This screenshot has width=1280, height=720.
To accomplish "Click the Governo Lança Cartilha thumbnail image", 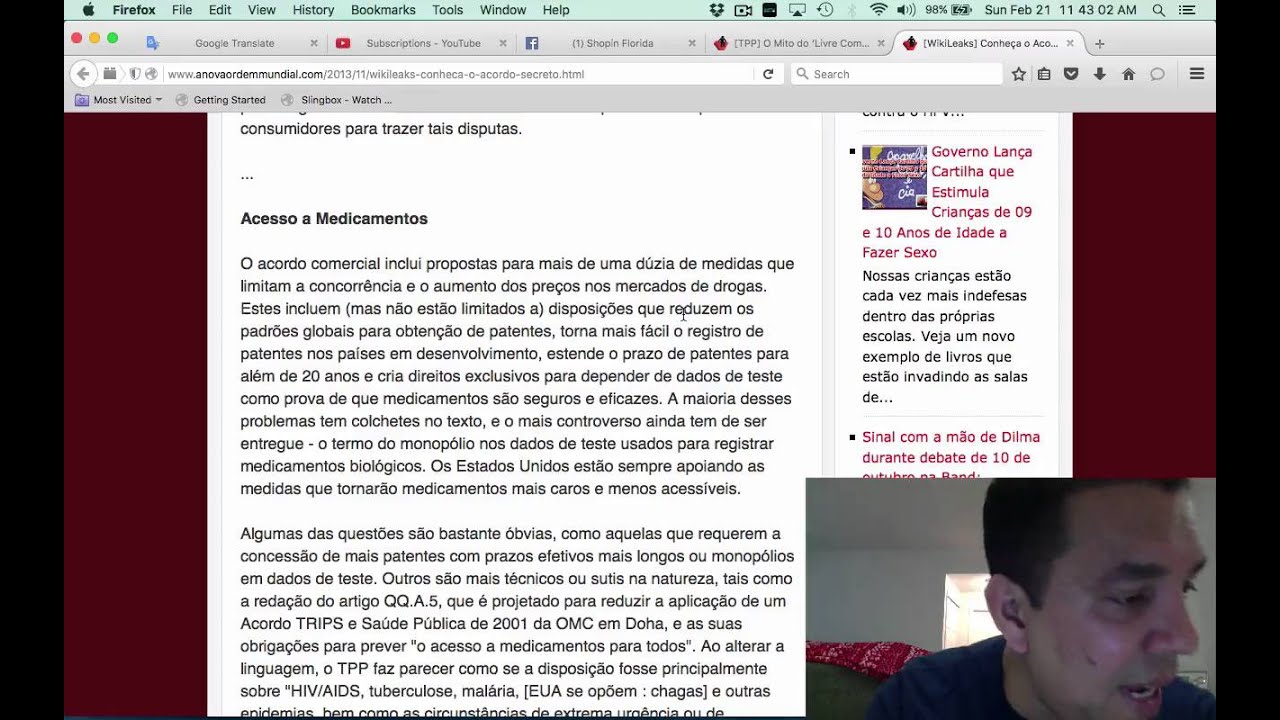I will (x=894, y=177).
